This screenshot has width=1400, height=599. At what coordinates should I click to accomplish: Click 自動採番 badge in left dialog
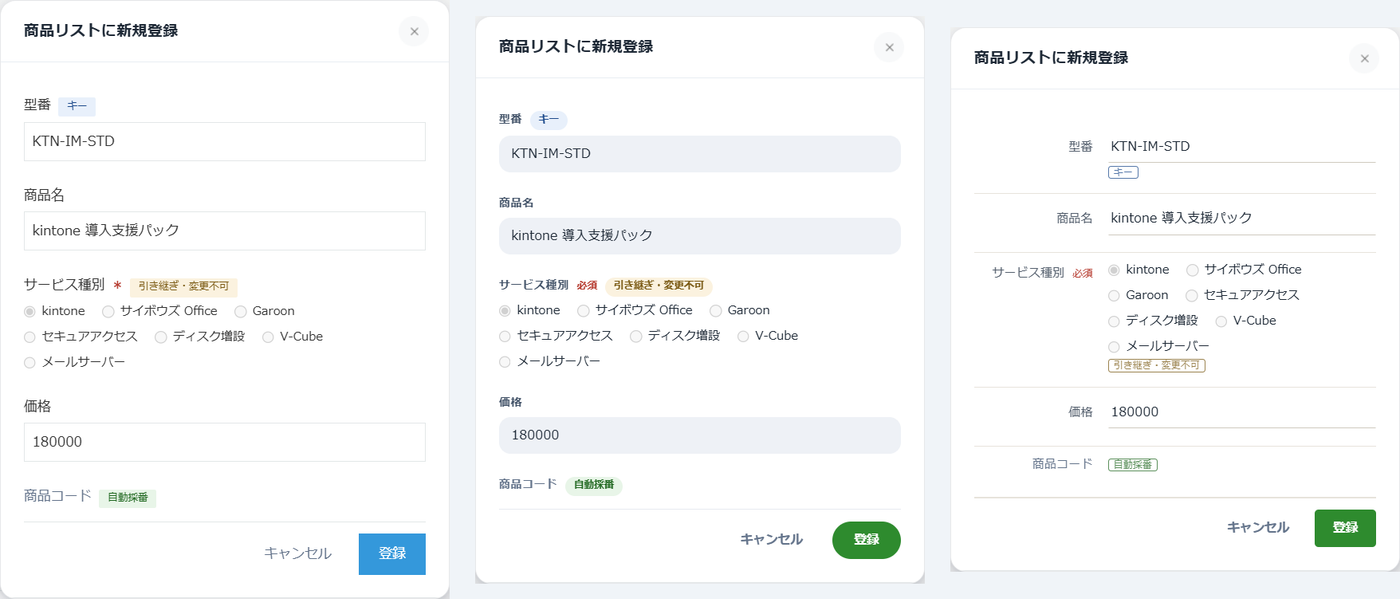(x=128, y=498)
